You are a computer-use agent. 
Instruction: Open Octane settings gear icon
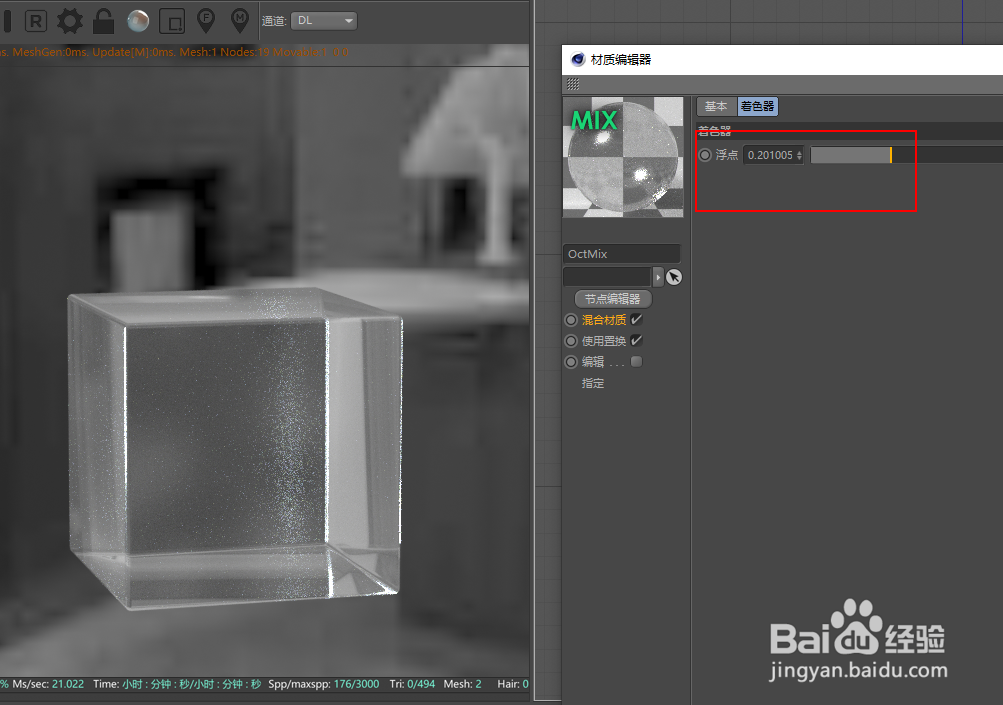pos(70,21)
